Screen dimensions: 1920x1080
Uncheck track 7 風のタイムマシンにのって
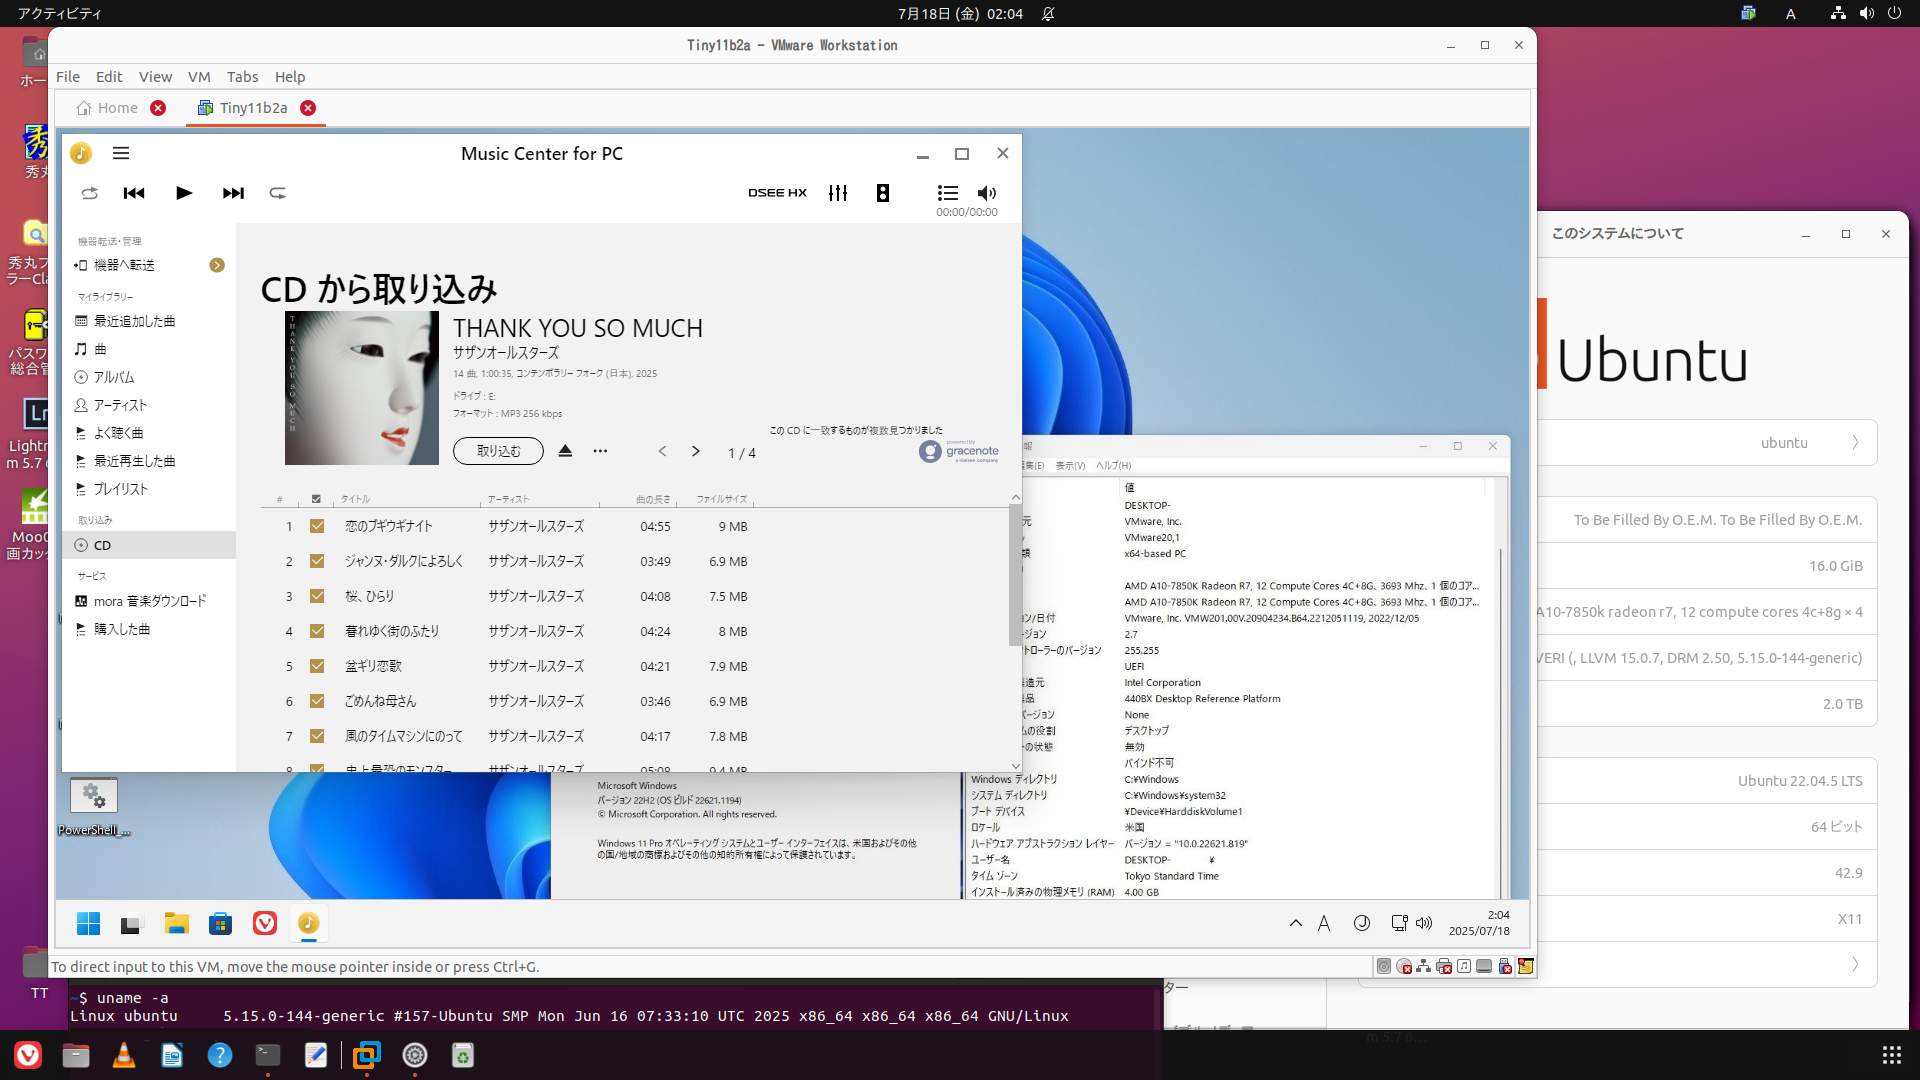317,736
